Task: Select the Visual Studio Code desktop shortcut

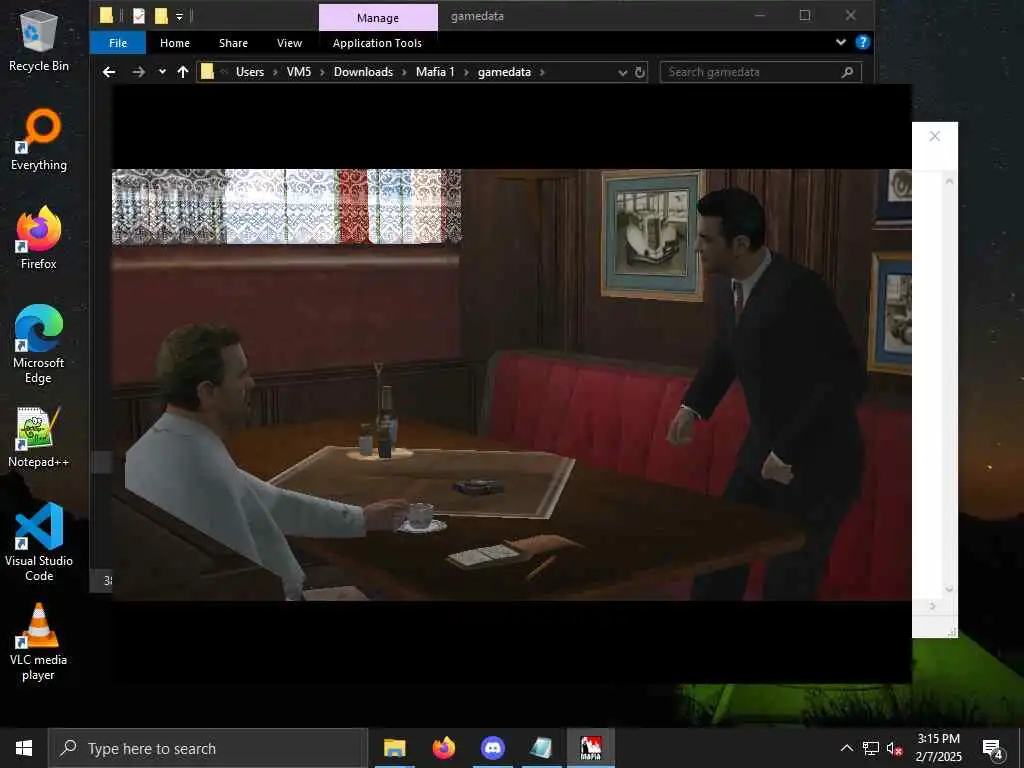Action: (39, 542)
